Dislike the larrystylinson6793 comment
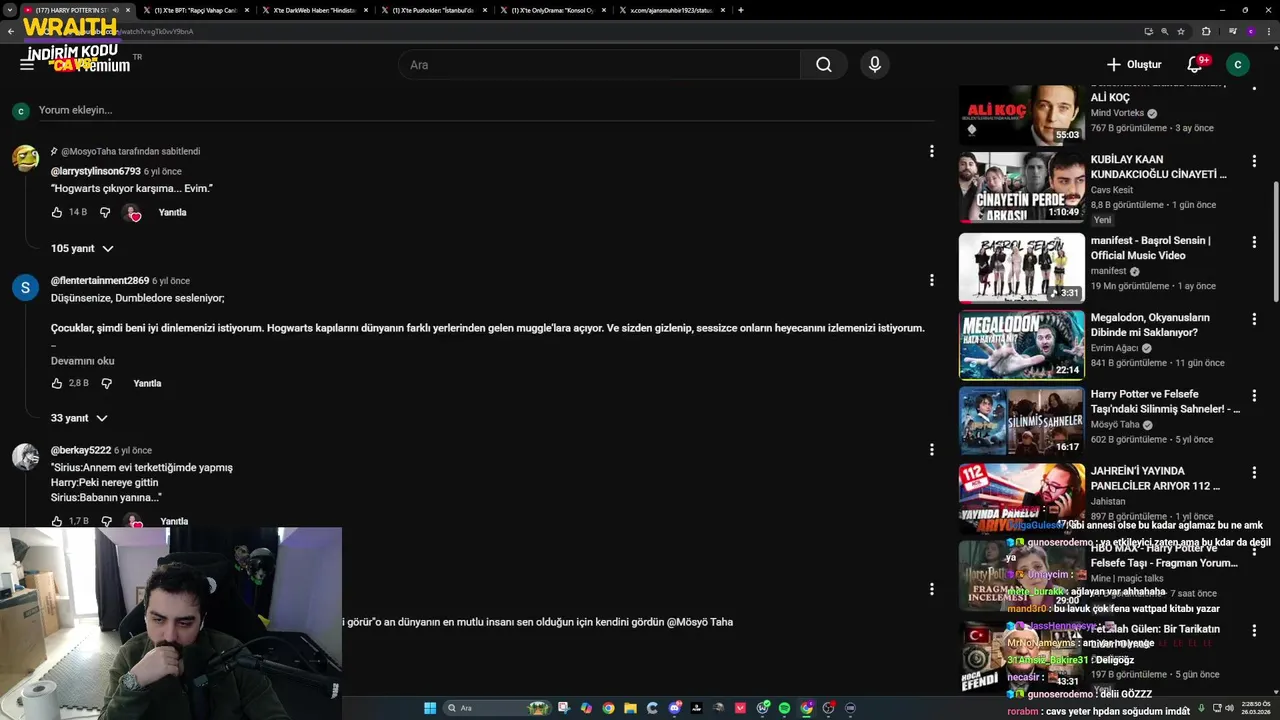The image size is (1280, 720). (x=105, y=213)
